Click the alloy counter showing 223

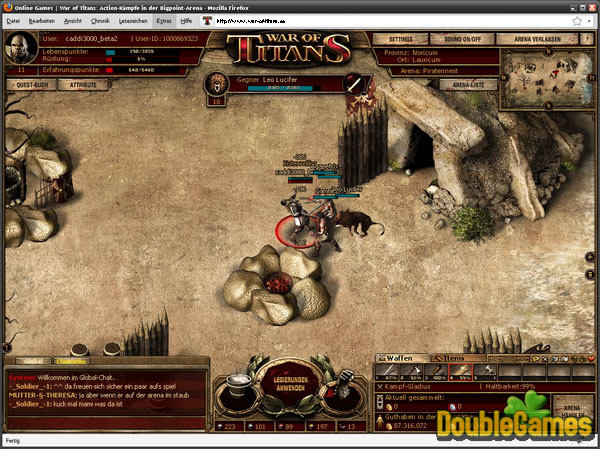[x=230, y=426]
